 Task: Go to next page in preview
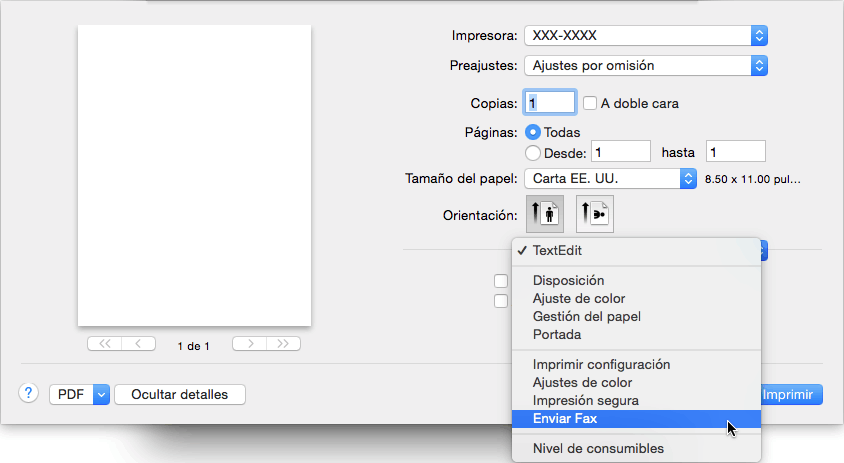[x=250, y=343]
